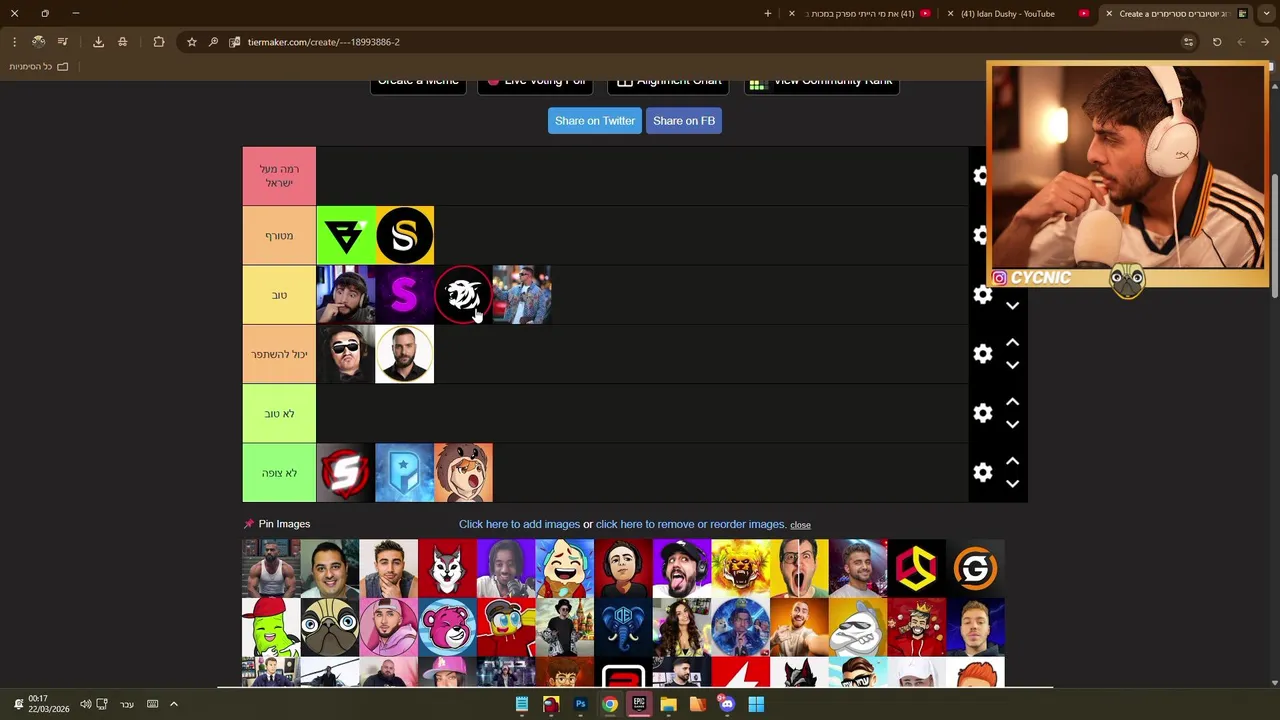Select the white tiger logo in טוב tier
Image resolution: width=1280 pixels, height=720 pixels.
tap(463, 295)
